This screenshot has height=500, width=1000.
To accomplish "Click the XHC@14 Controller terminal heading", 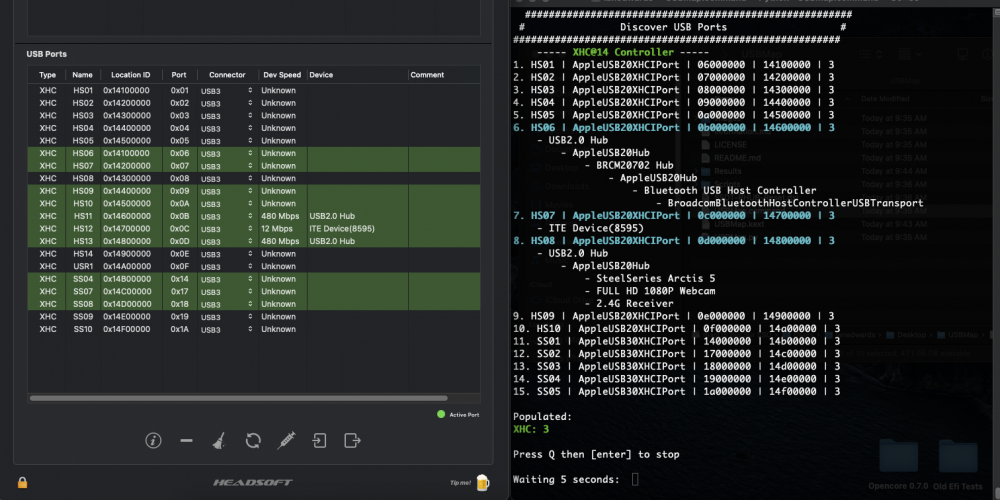I will [x=623, y=52].
